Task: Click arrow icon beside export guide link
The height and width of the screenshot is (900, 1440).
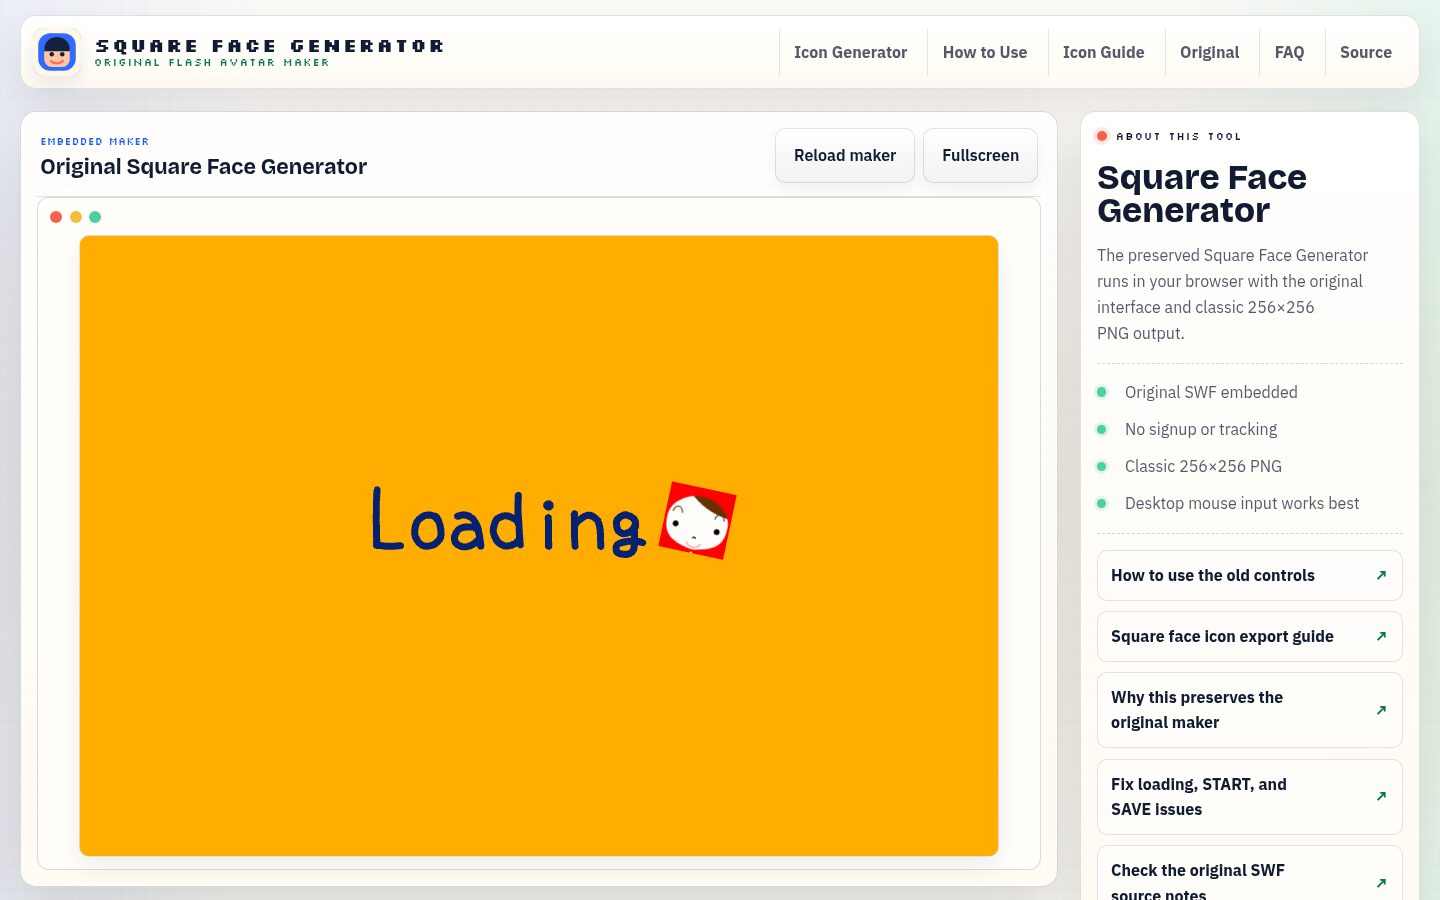Action: pos(1381,636)
